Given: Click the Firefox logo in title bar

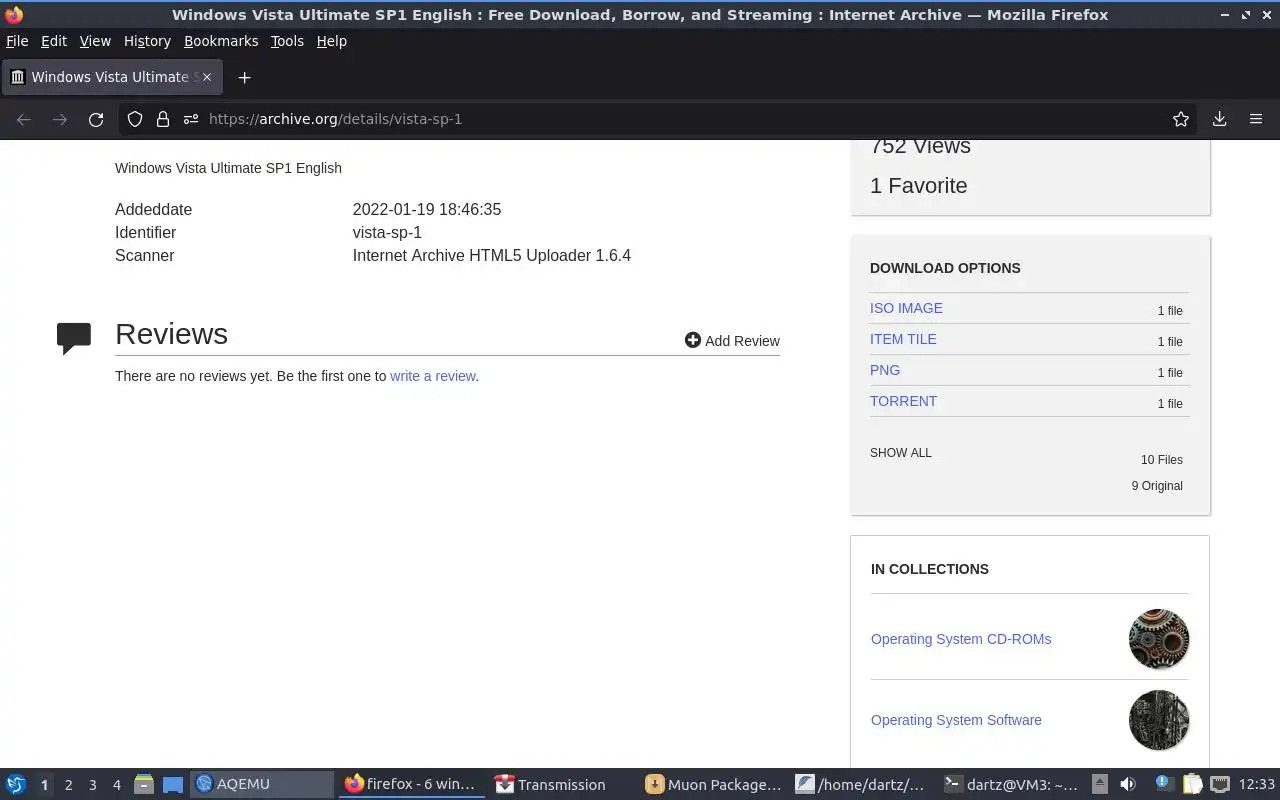Looking at the screenshot, I should (x=14, y=14).
